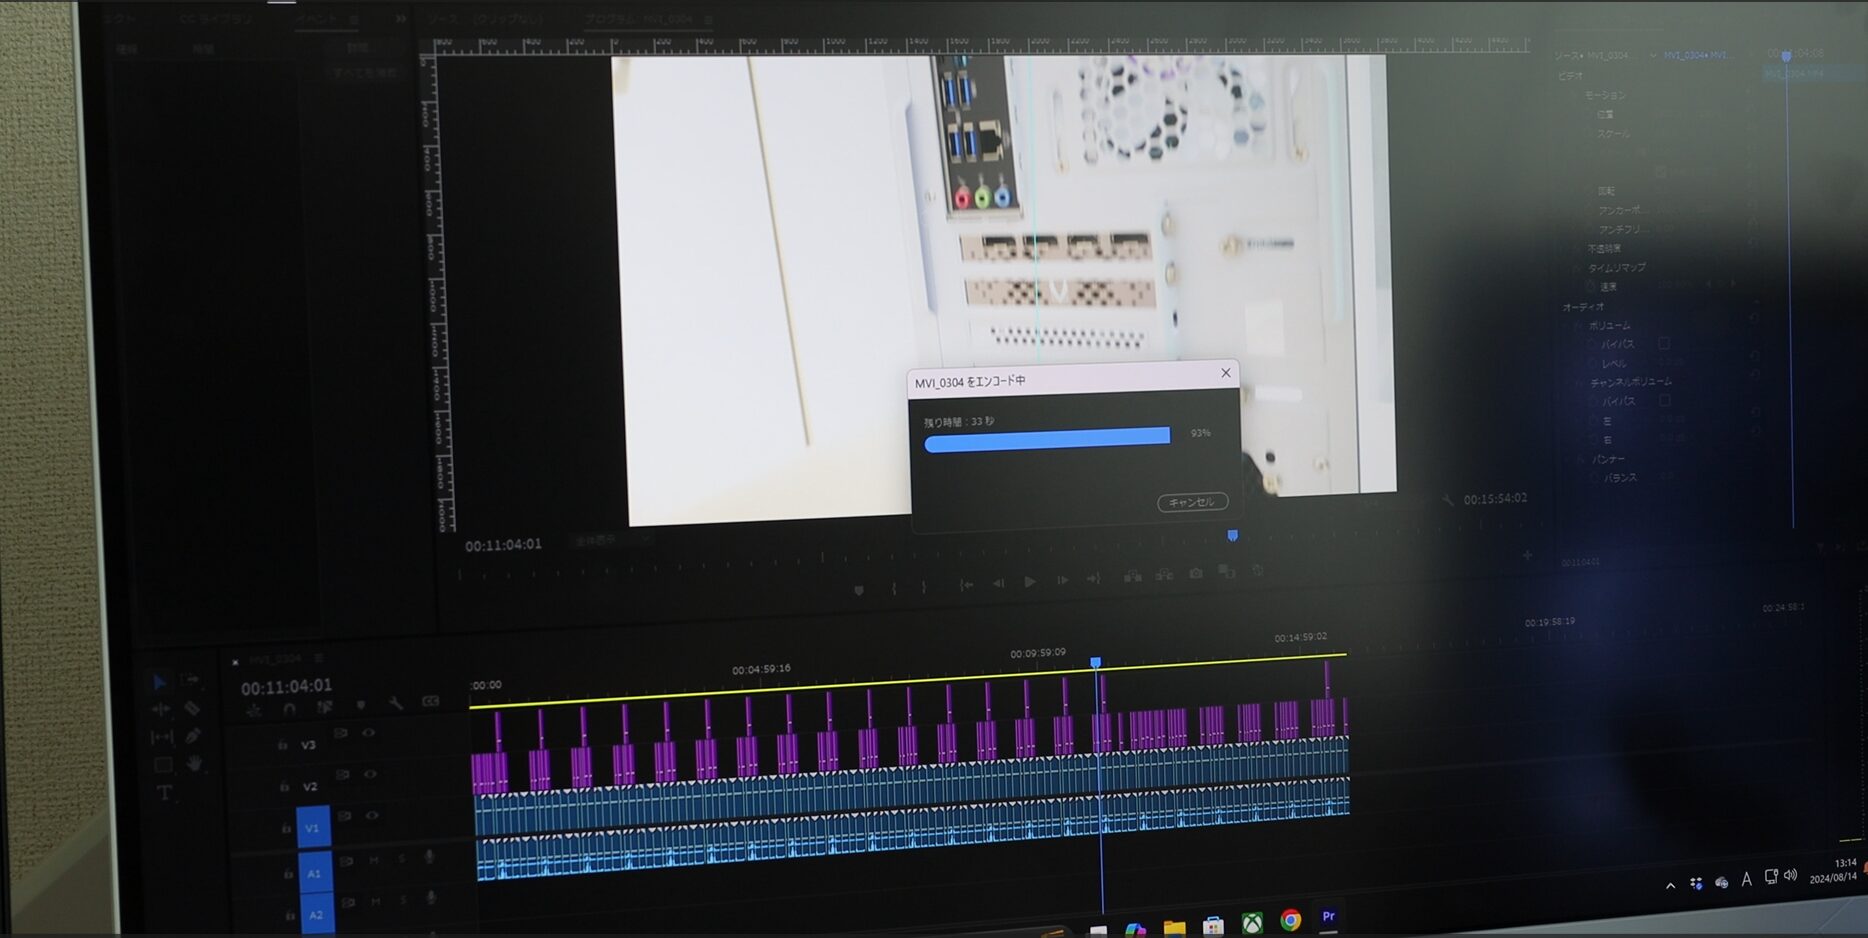
Task: Toggle A1 track targeting
Action: [314, 872]
